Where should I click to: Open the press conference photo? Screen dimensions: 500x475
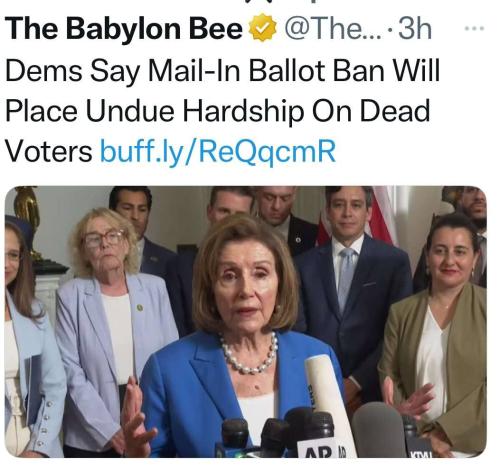point(246,322)
